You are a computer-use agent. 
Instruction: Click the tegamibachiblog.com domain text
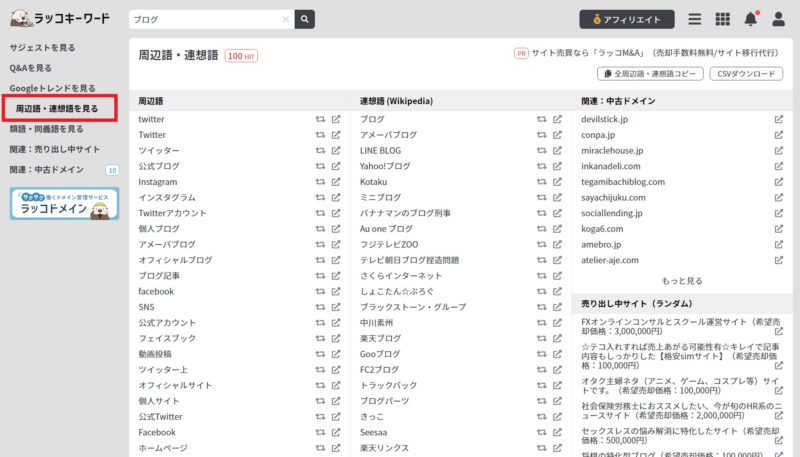[x=623, y=182]
